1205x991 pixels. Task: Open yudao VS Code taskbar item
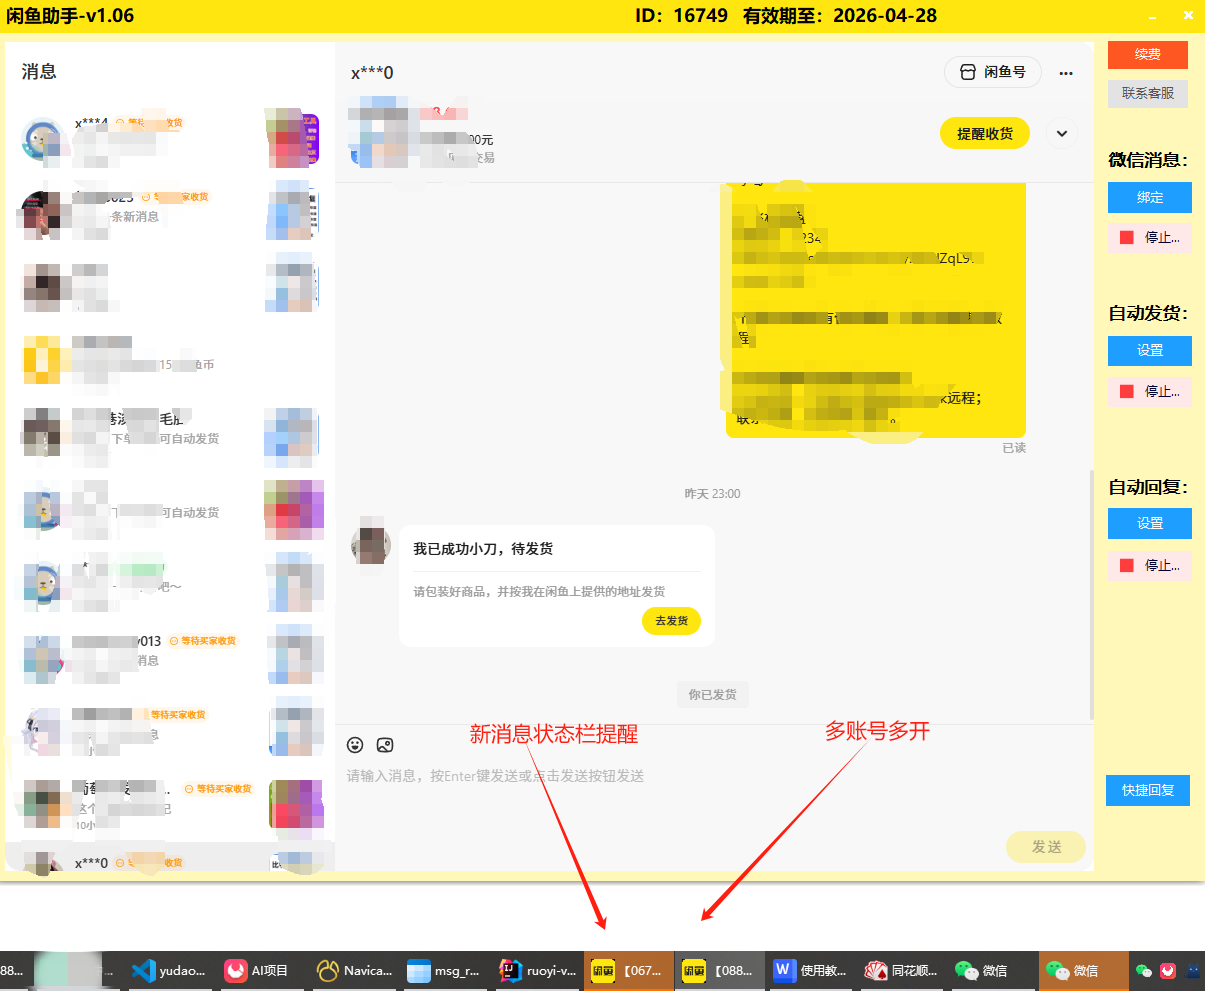tap(168, 971)
